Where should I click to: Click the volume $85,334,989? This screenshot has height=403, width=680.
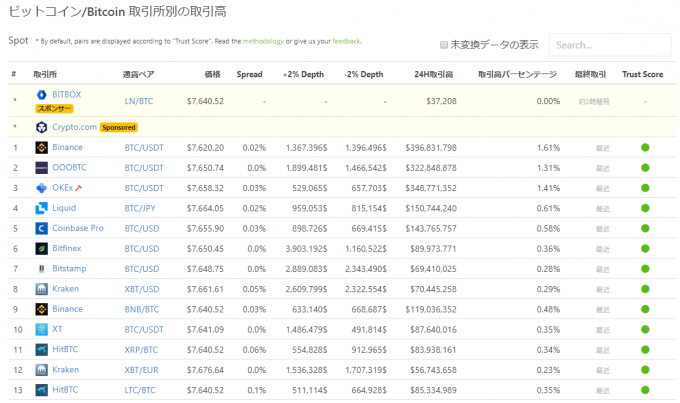click(433, 390)
